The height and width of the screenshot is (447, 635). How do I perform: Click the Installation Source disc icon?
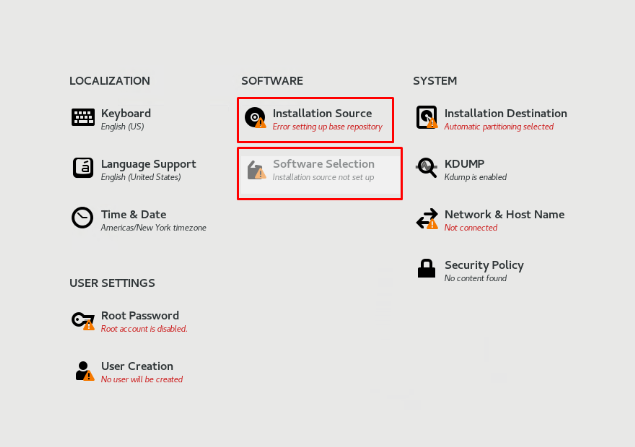point(256,117)
